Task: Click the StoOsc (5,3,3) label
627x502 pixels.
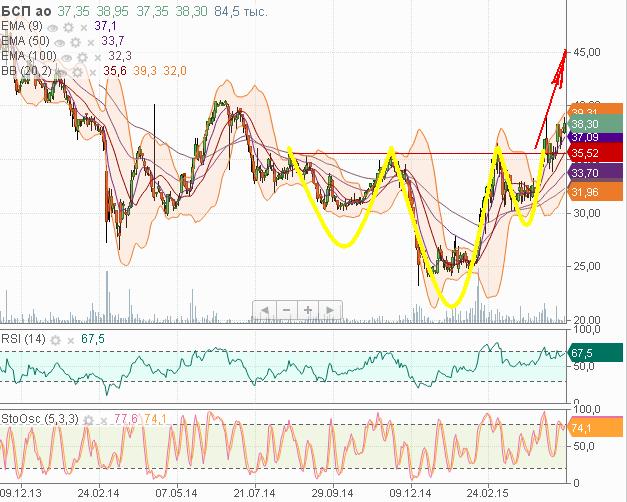Action: tap(40, 419)
